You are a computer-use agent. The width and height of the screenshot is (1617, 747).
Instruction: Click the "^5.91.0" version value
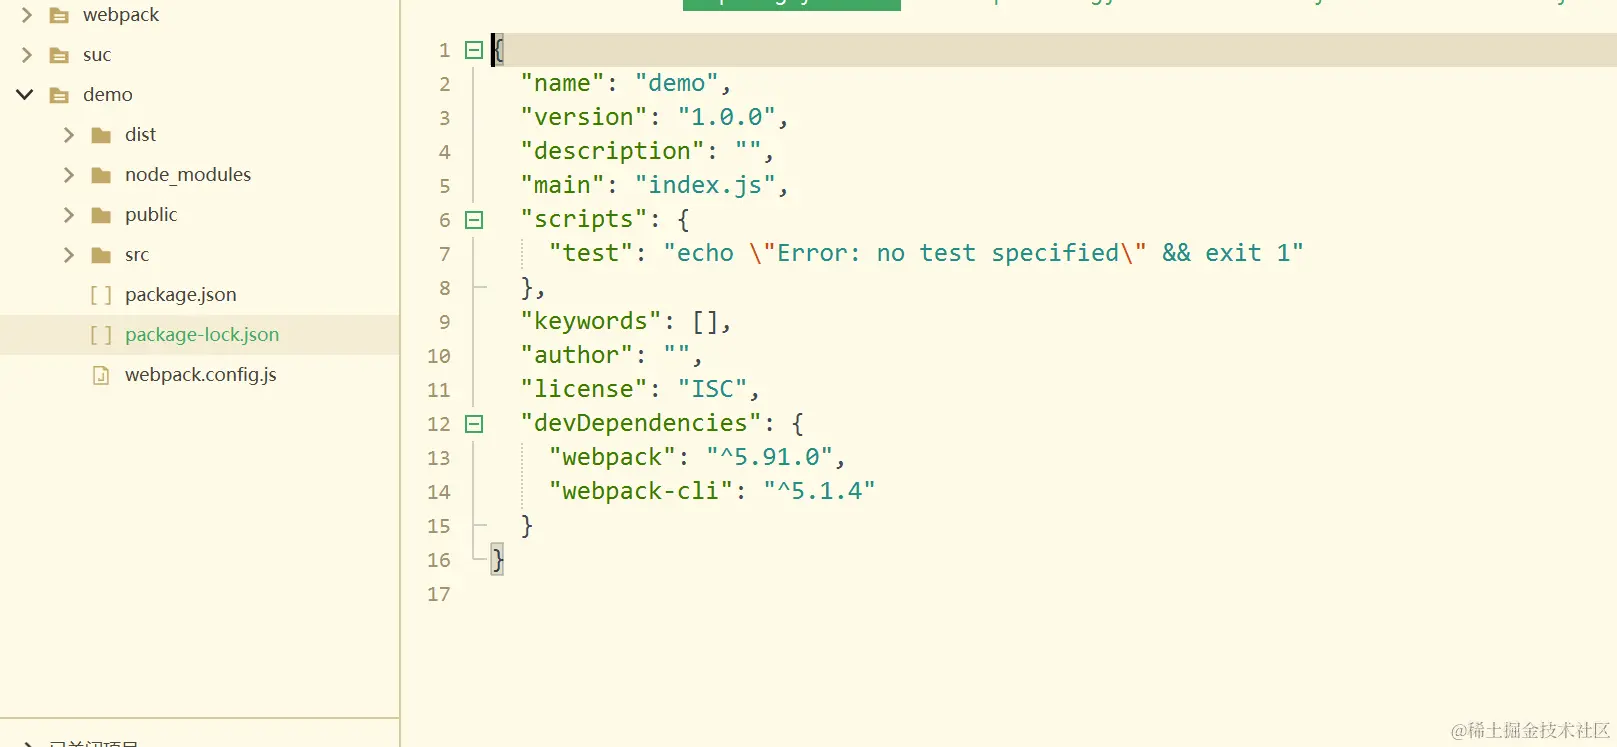click(770, 457)
